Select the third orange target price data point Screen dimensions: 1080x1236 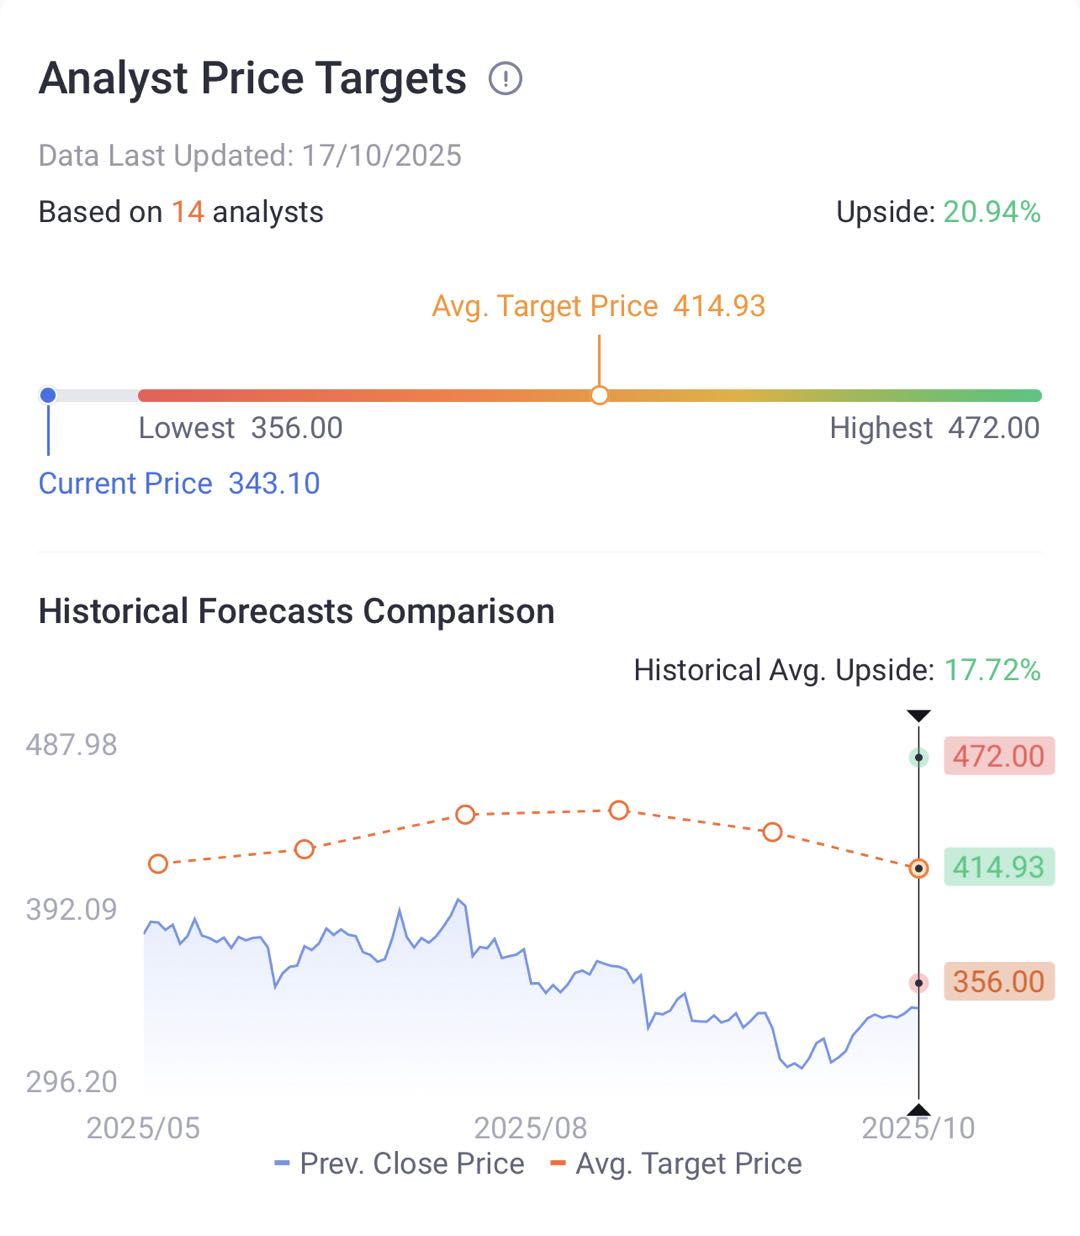click(465, 815)
